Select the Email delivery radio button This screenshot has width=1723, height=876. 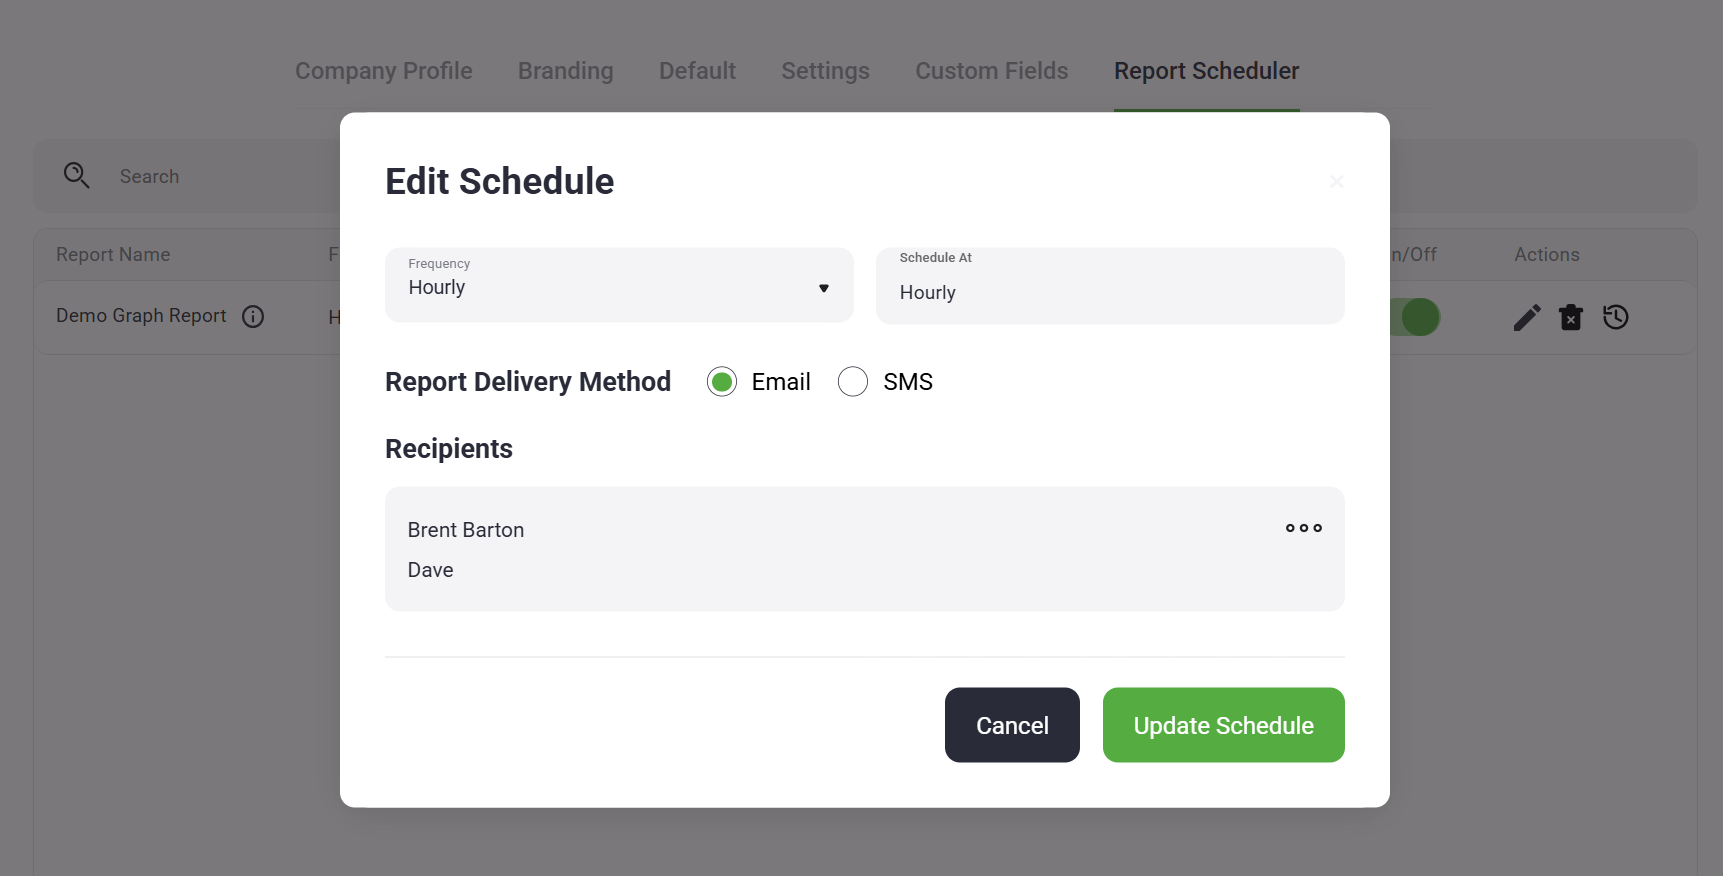pyautogui.click(x=722, y=382)
